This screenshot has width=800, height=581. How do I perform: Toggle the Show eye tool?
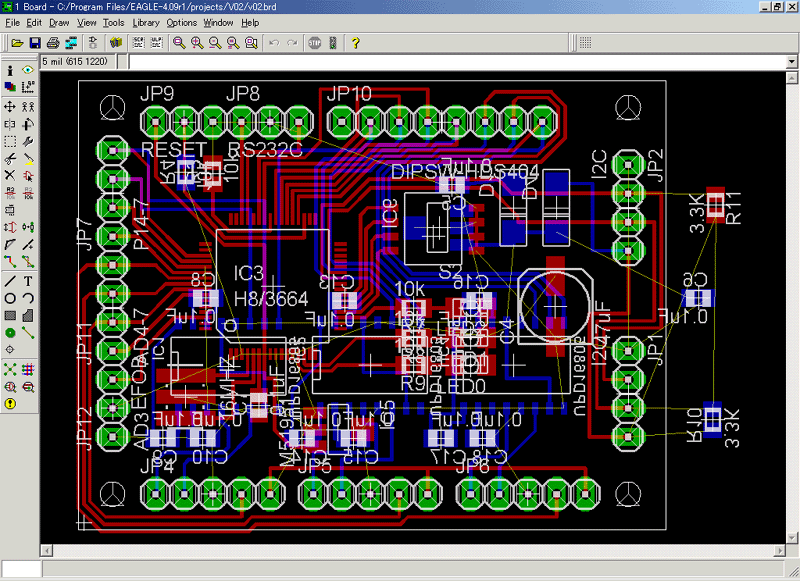click(x=28, y=71)
